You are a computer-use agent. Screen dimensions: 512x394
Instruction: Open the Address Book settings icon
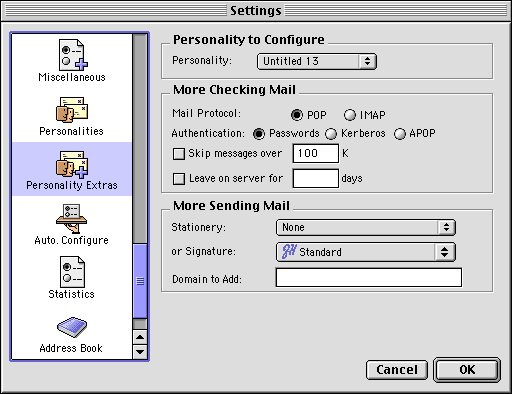tap(72, 327)
